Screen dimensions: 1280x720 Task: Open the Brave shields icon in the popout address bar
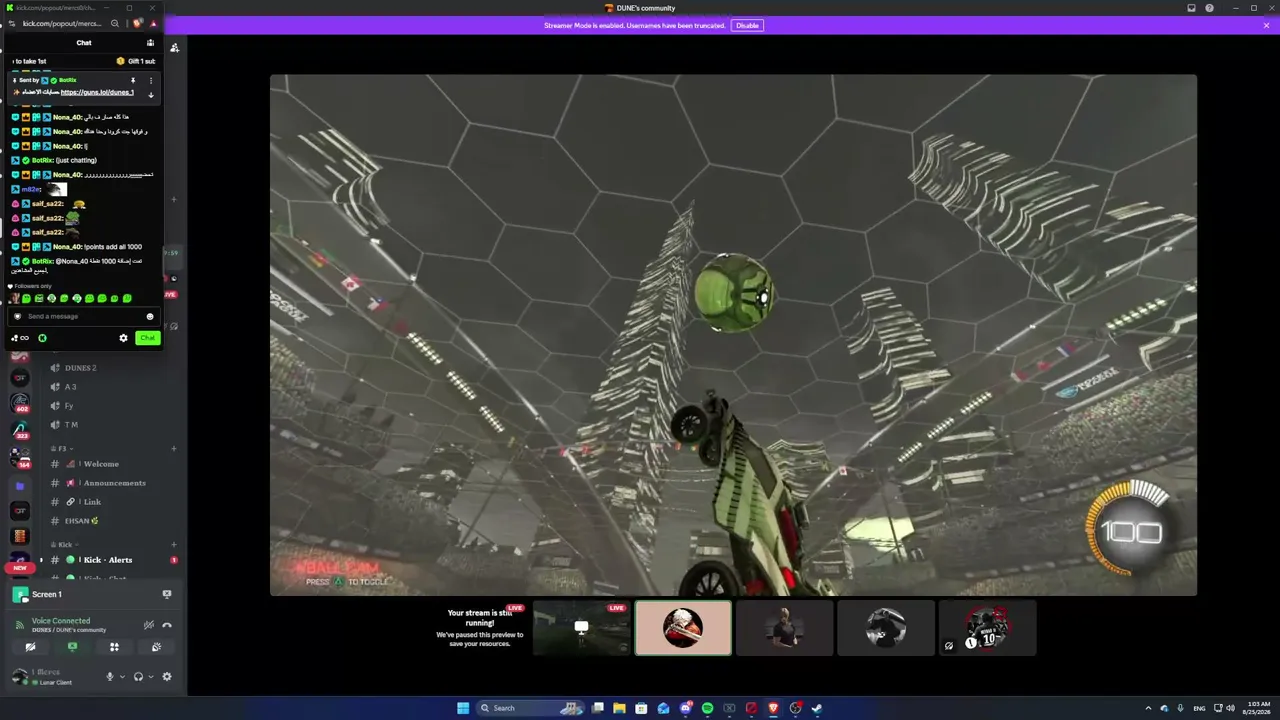pyautogui.click(x=137, y=23)
